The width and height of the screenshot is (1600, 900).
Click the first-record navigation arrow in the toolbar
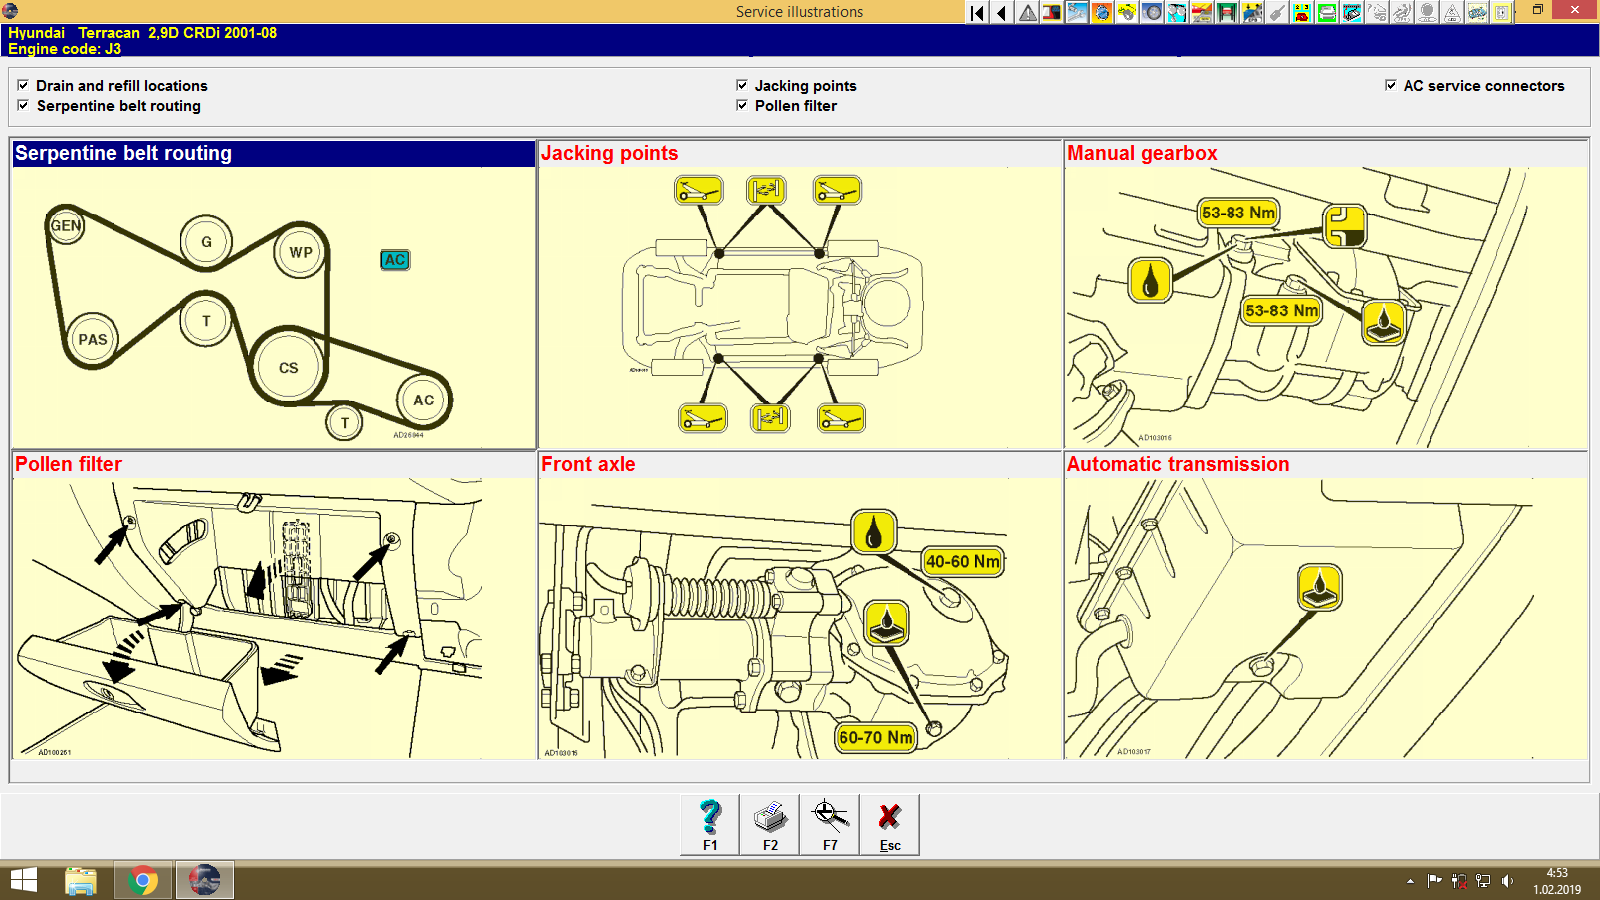[x=975, y=12]
